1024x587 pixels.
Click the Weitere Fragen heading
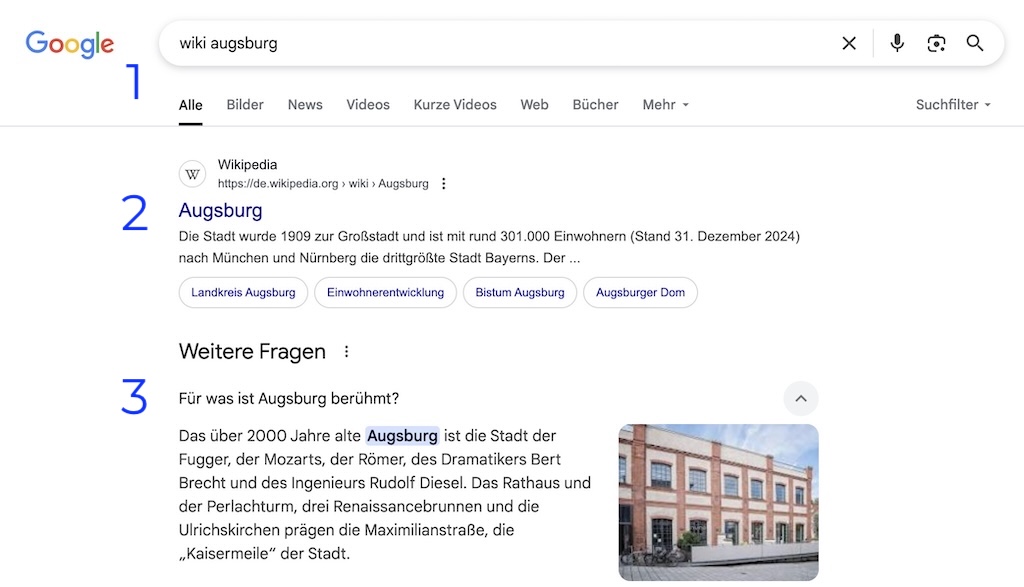pos(252,352)
